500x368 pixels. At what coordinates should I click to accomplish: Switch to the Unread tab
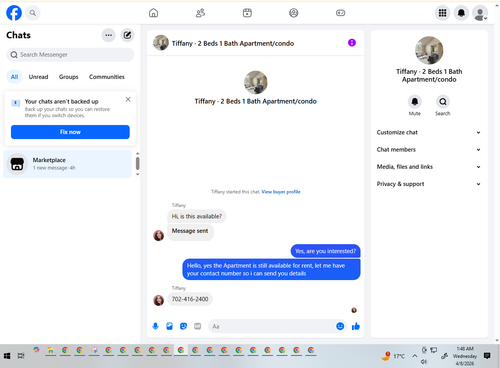38,77
